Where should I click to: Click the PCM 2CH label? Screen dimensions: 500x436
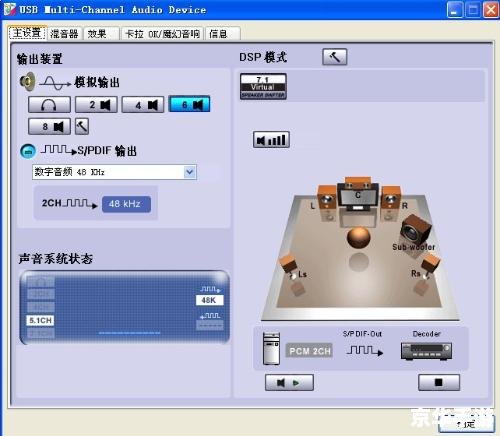click(309, 351)
